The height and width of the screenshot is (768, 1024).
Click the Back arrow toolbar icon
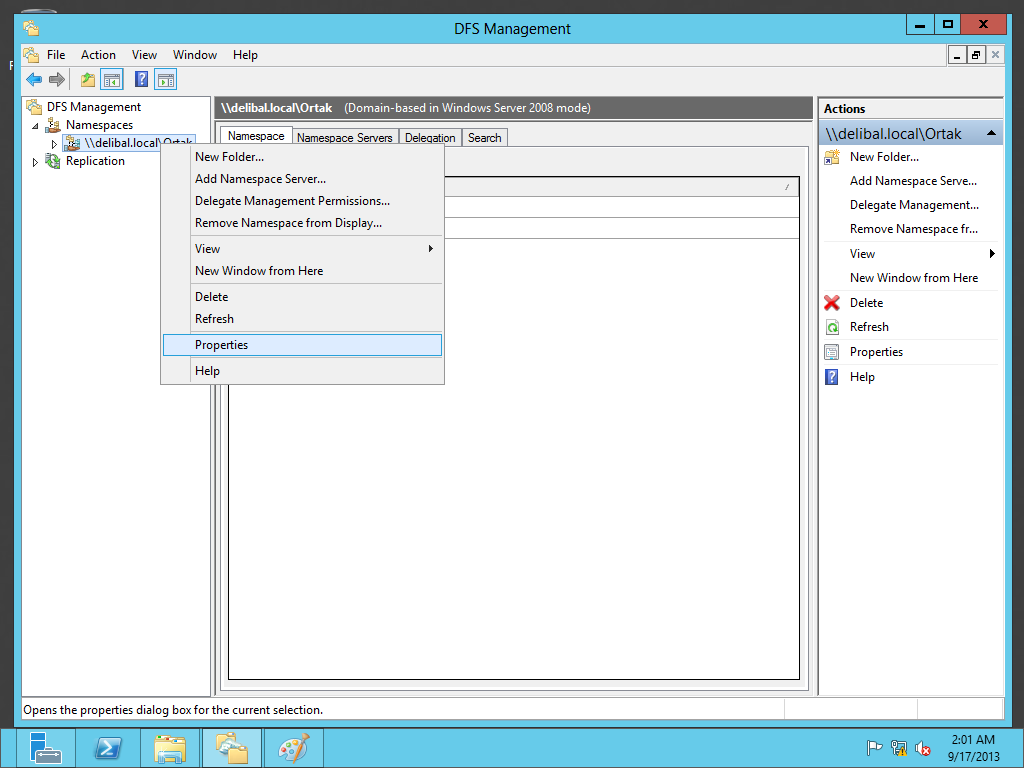coord(34,80)
